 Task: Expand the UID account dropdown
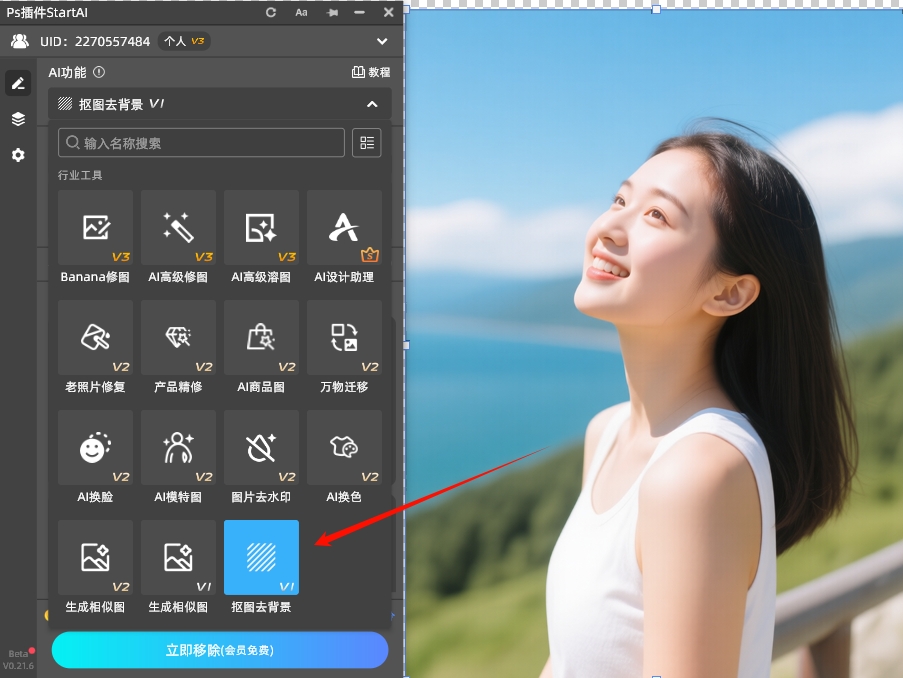point(381,42)
